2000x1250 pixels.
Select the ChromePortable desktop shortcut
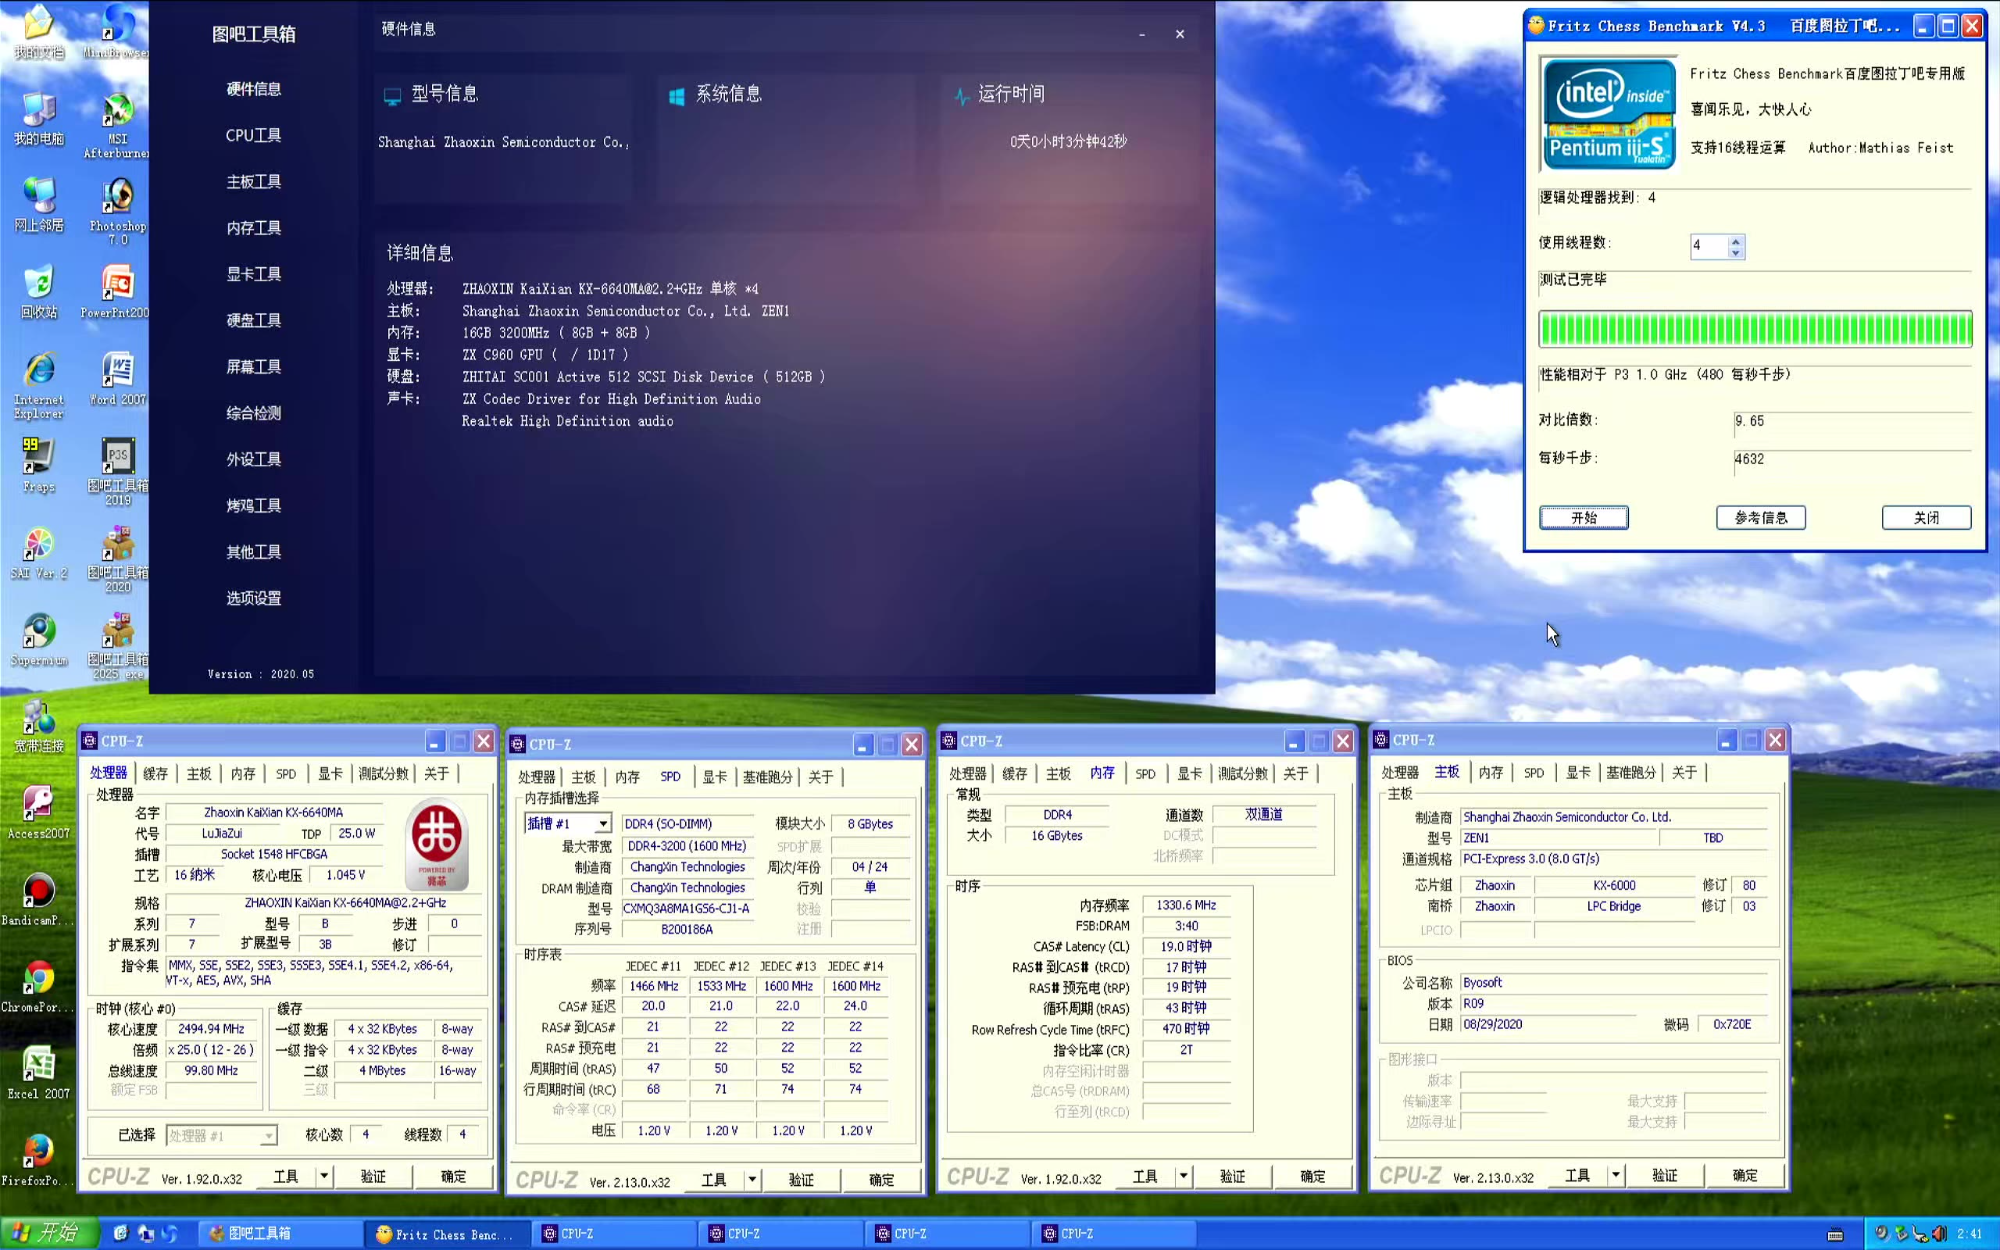click(x=39, y=987)
